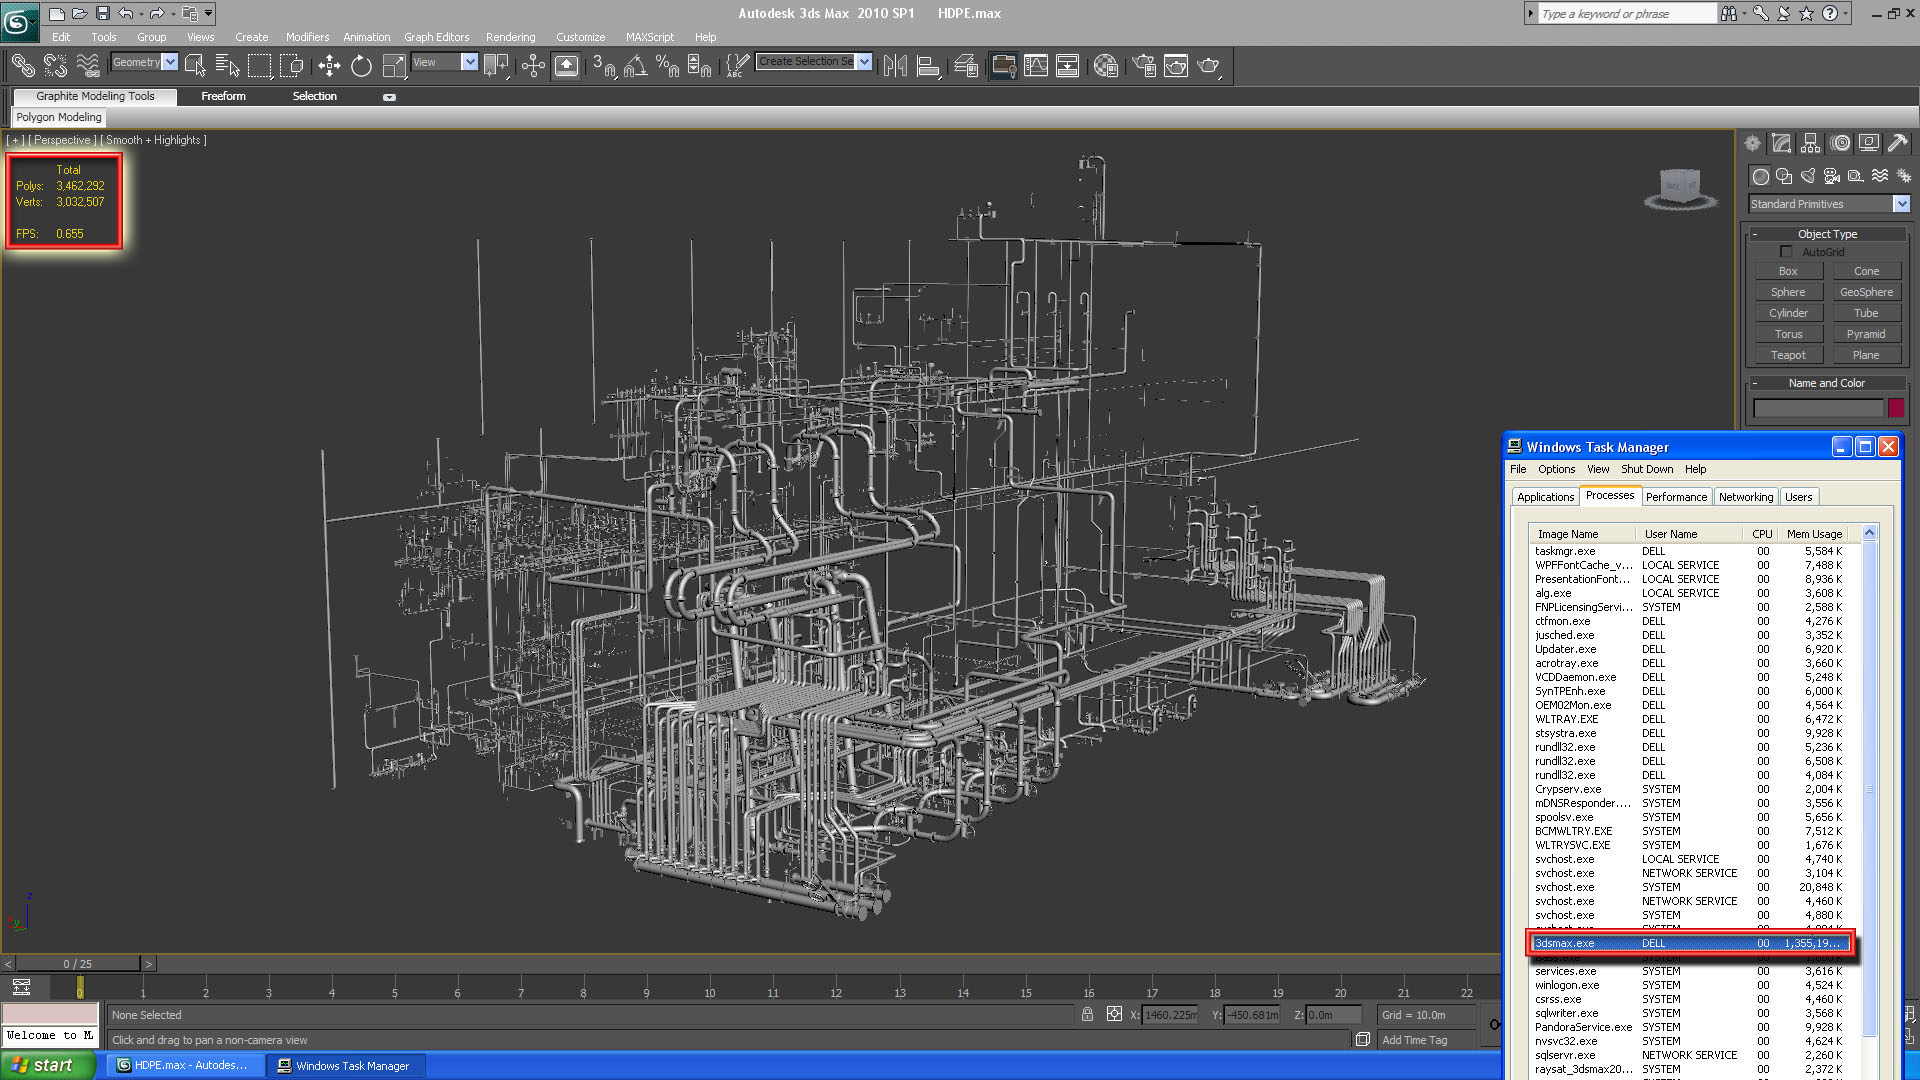Open the Curve Editor

(1036, 66)
